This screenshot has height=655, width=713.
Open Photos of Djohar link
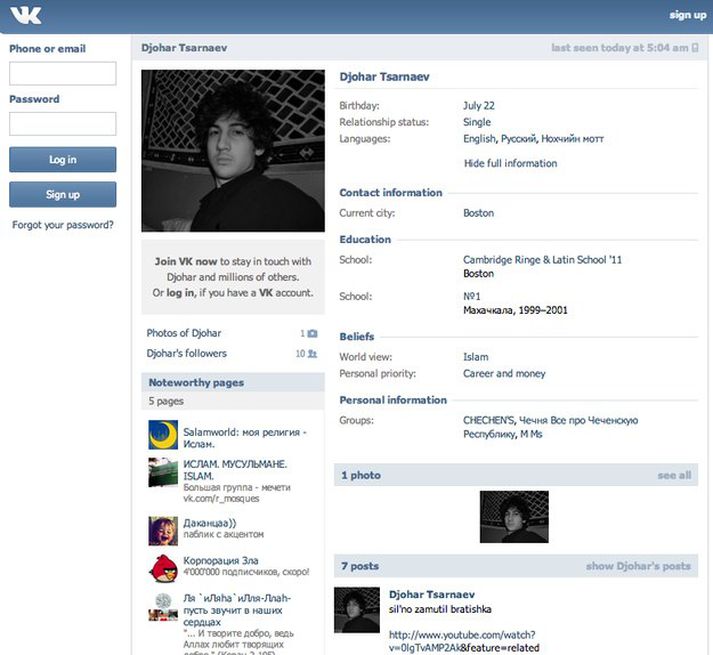(184, 333)
